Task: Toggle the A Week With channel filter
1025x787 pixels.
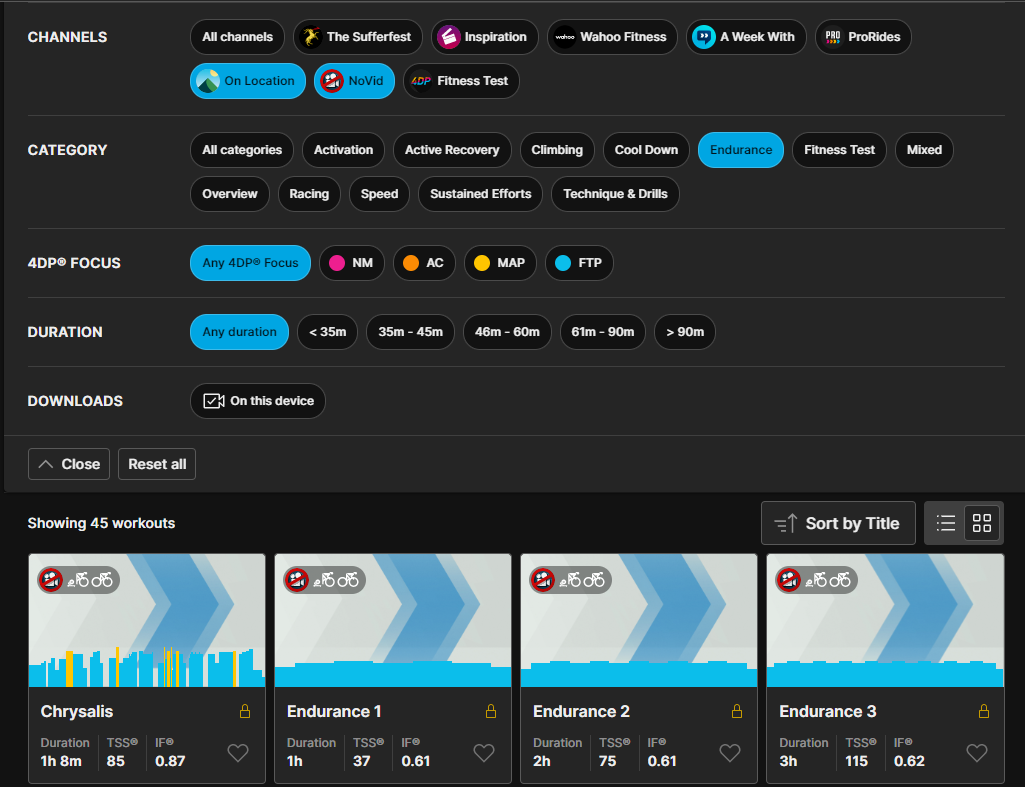Action: point(746,37)
